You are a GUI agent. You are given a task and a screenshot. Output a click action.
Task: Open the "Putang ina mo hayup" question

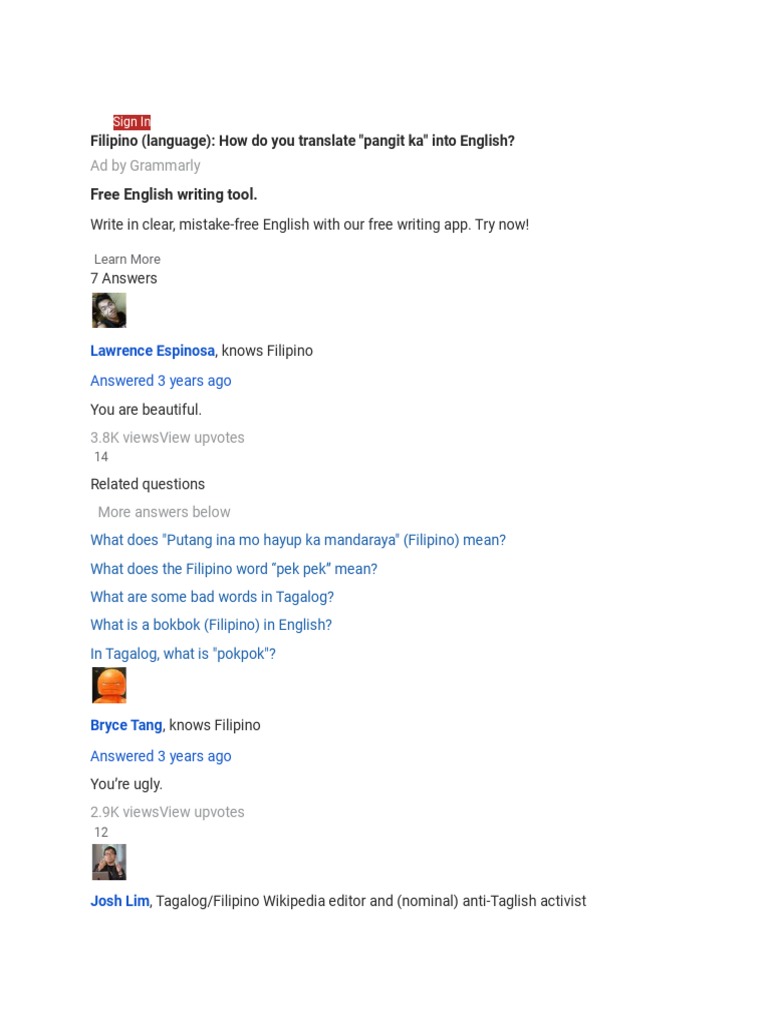click(x=298, y=540)
